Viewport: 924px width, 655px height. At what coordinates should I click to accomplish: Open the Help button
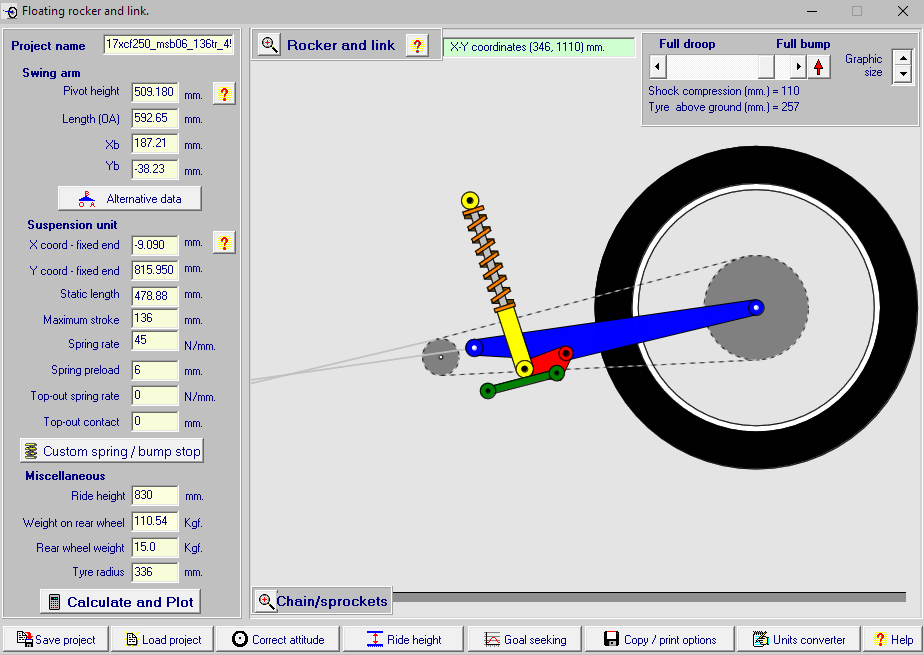(892, 639)
